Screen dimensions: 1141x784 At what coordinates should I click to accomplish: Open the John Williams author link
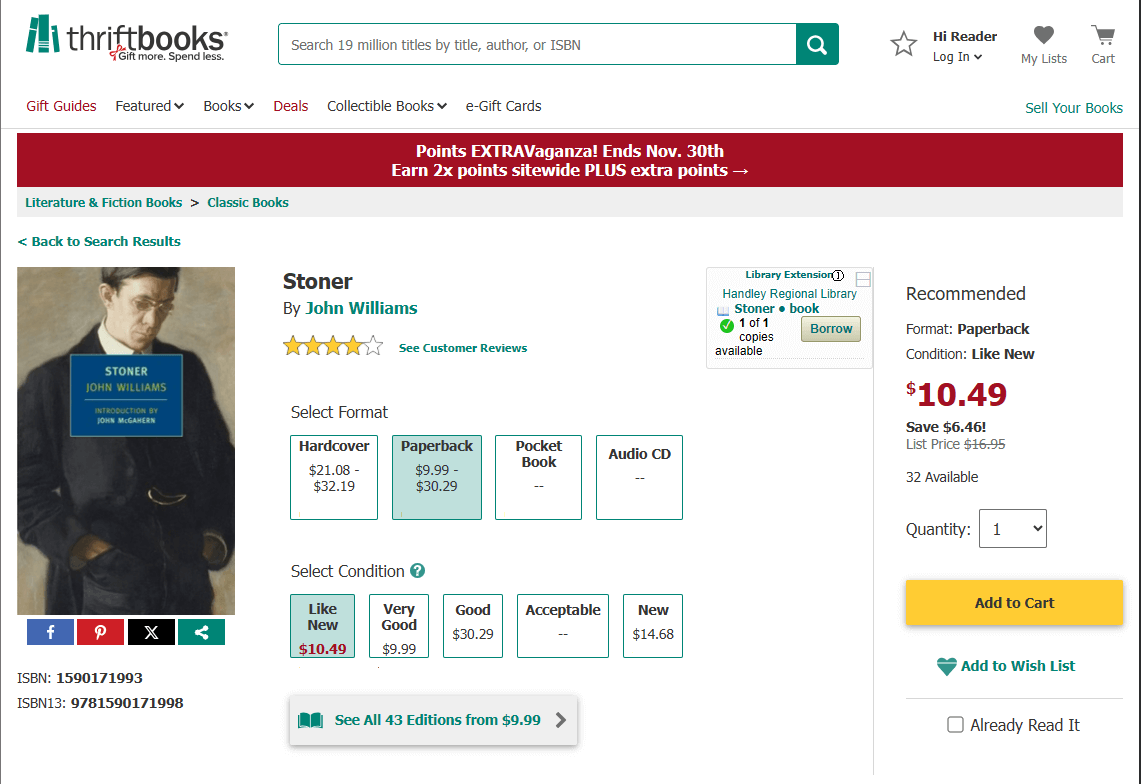pyautogui.click(x=361, y=308)
